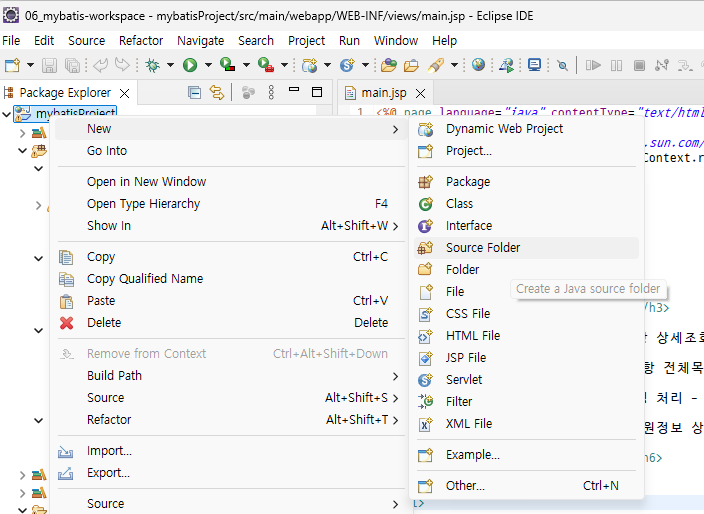This screenshot has width=704, height=514.
Task: Click the Open Task folder icon
Action: click(x=411, y=66)
